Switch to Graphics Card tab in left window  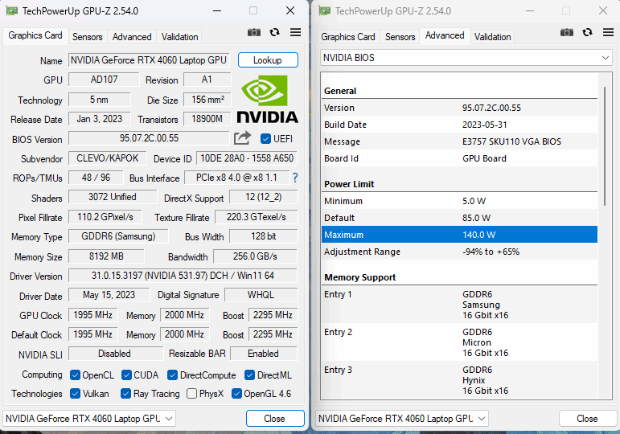[35, 36]
